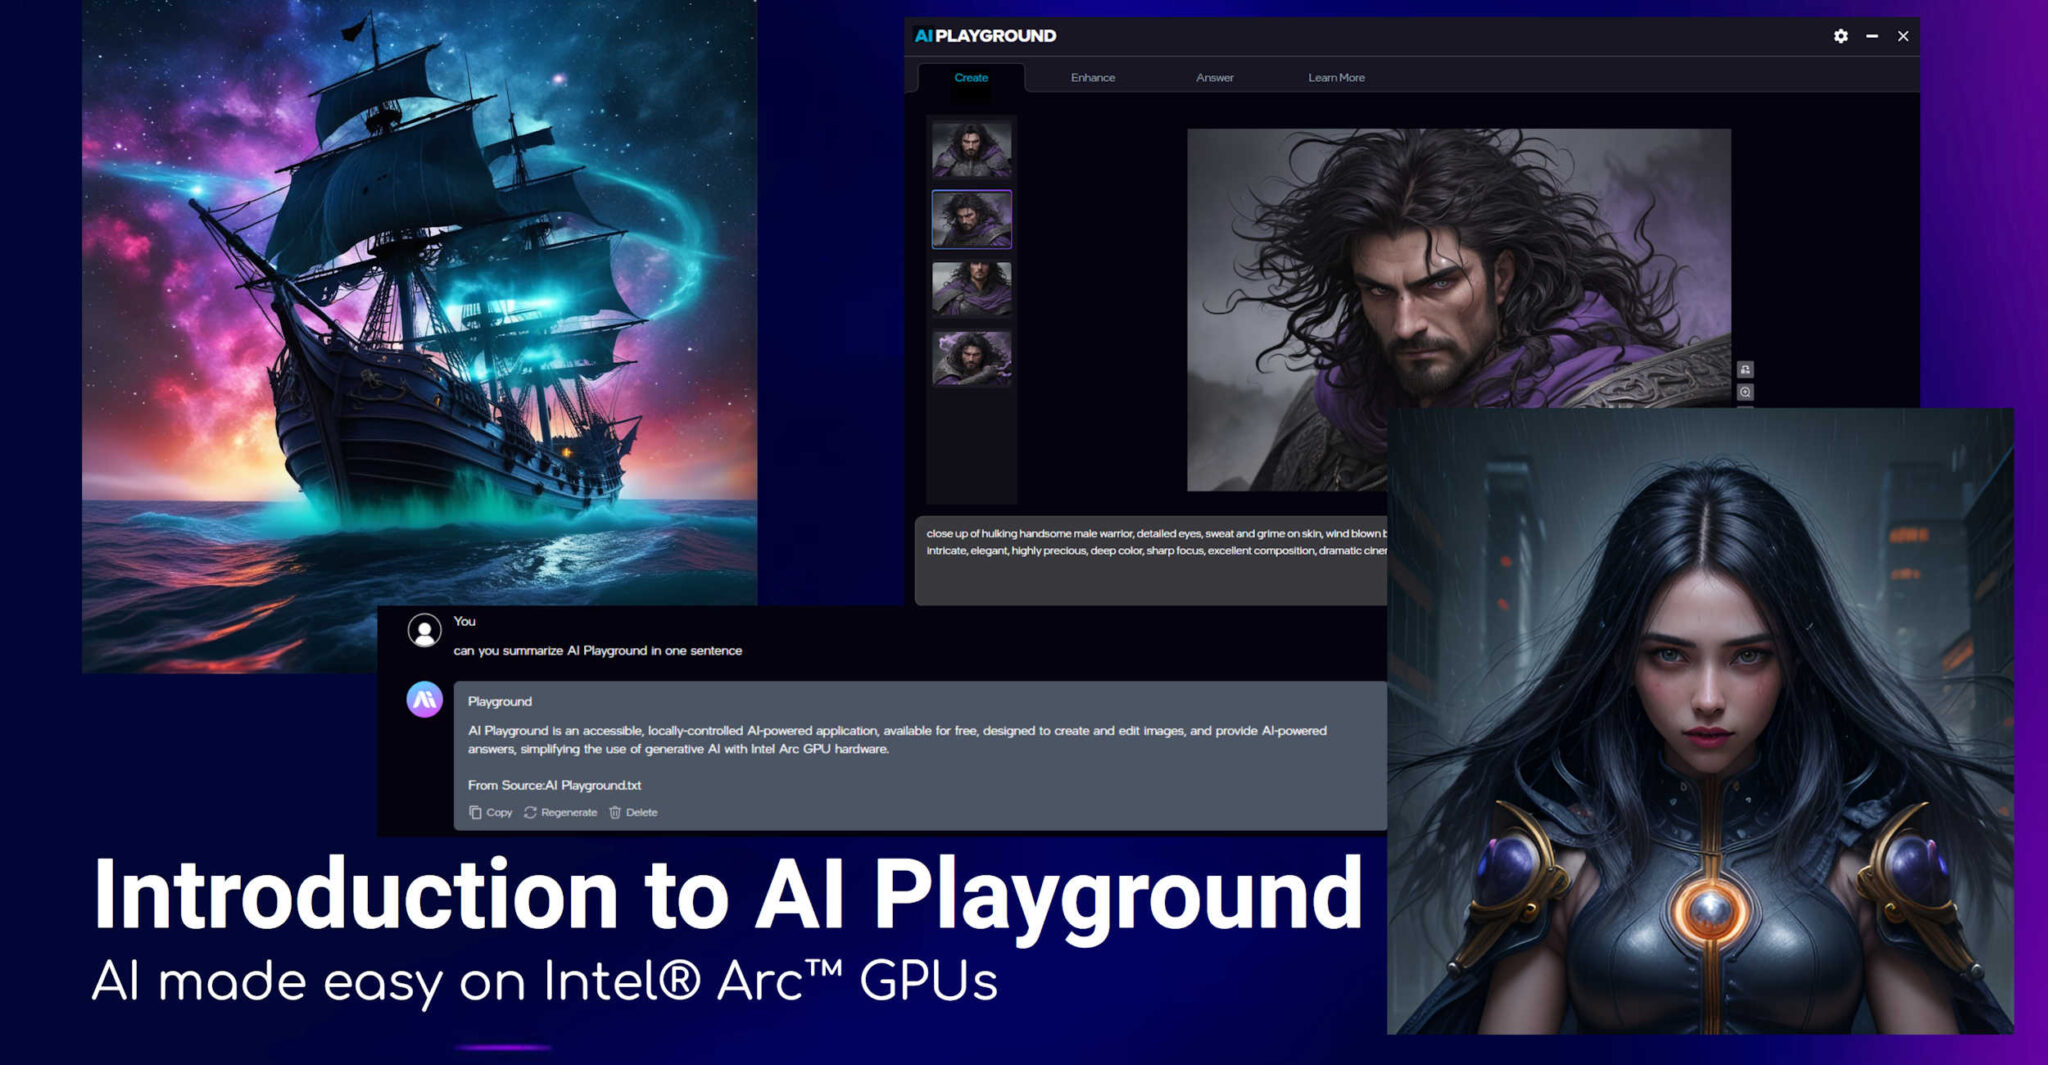Viewport: 2048px width, 1065px height.
Task: Click the image-swap icon beside the warrior image
Action: pos(1745,370)
